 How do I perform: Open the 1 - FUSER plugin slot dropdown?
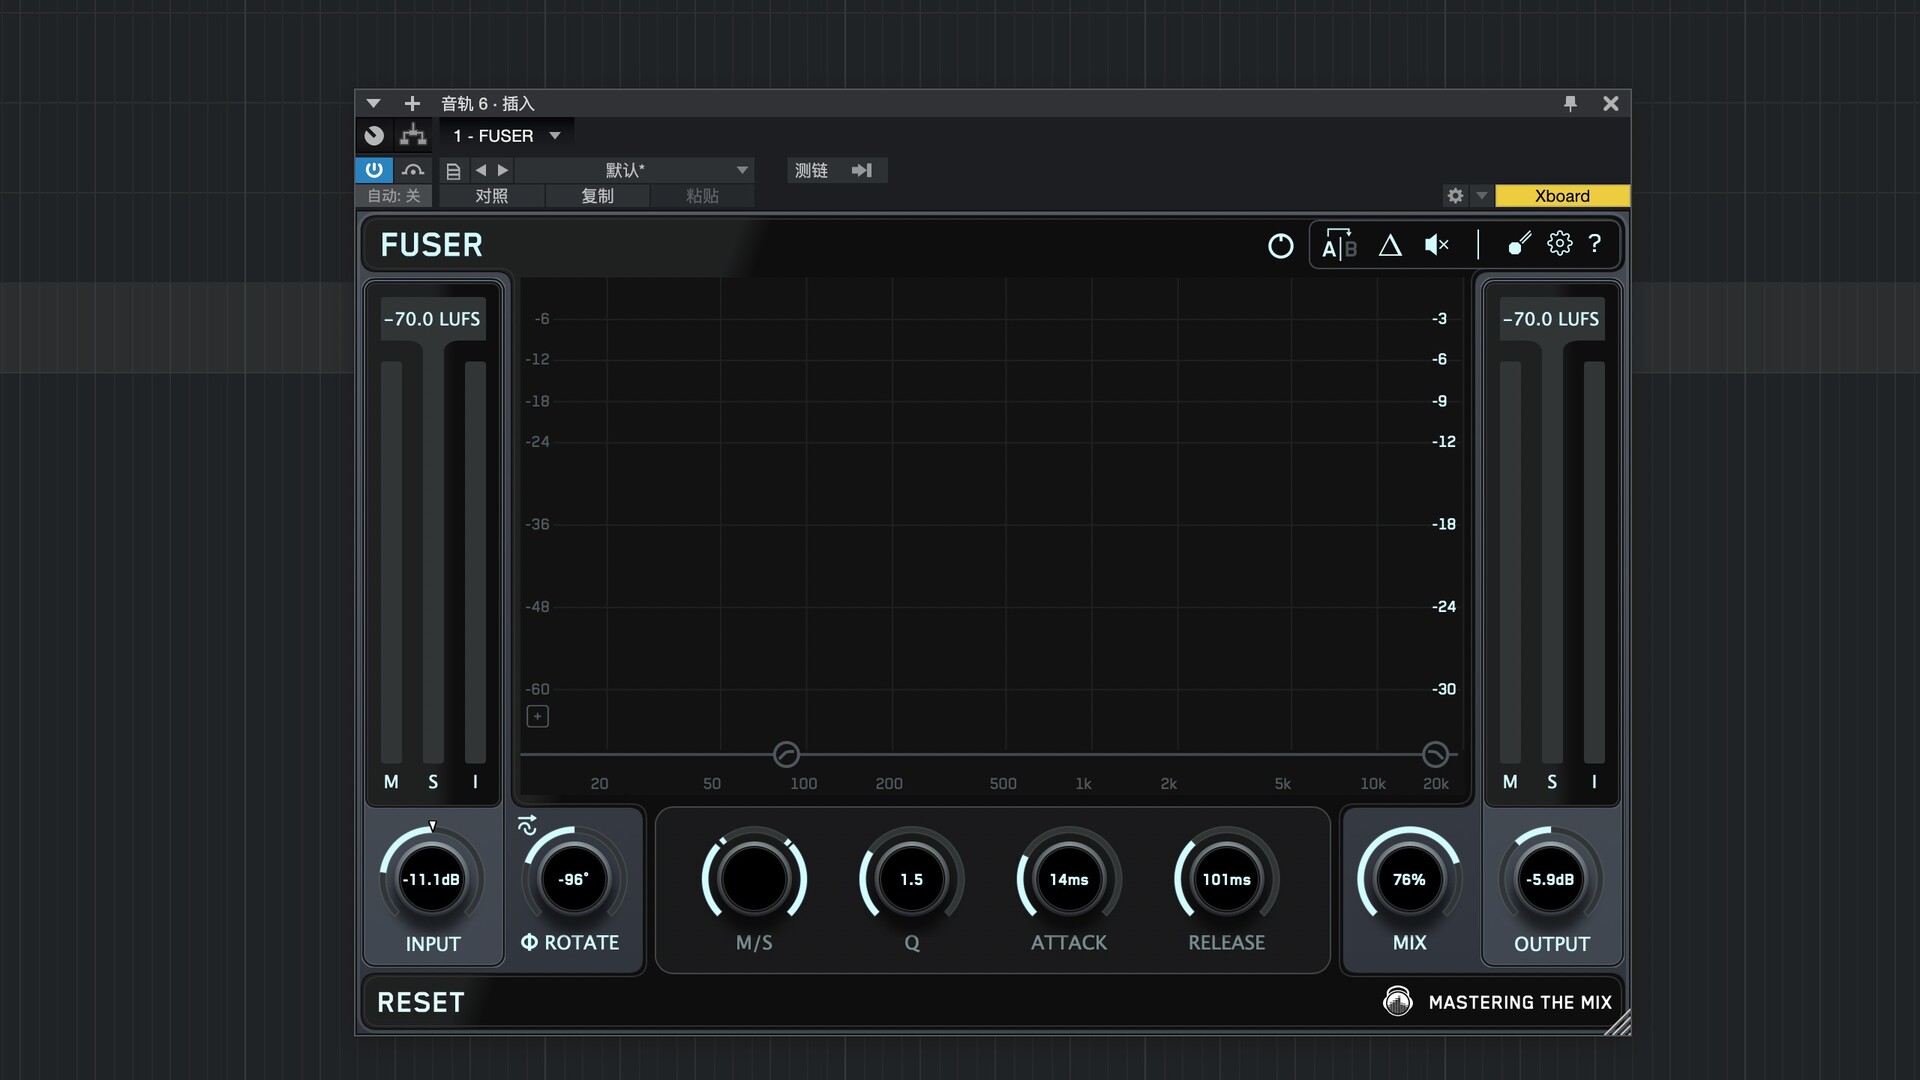pyautogui.click(x=506, y=136)
